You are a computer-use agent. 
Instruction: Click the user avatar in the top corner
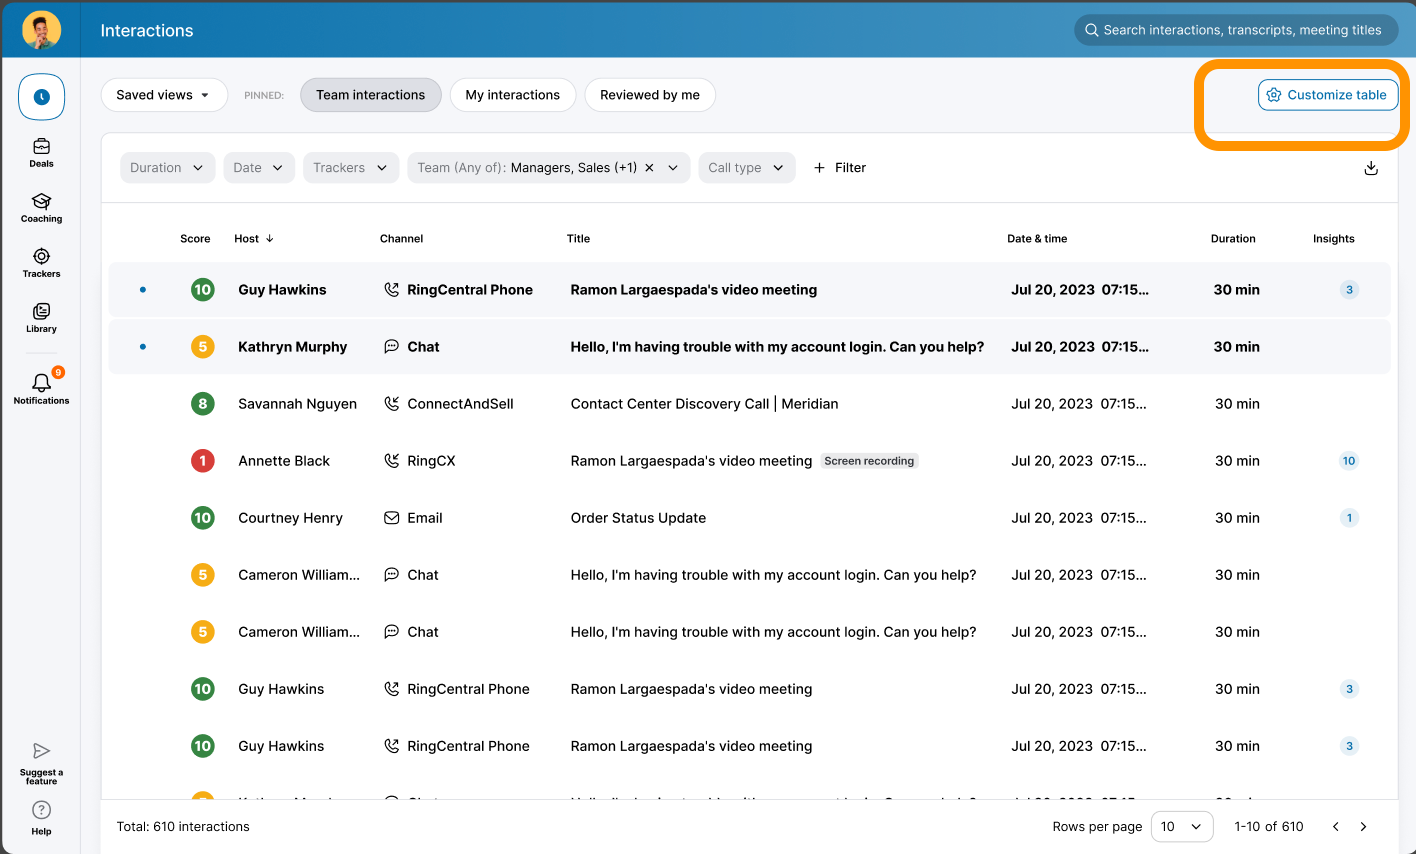(x=41, y=29)
